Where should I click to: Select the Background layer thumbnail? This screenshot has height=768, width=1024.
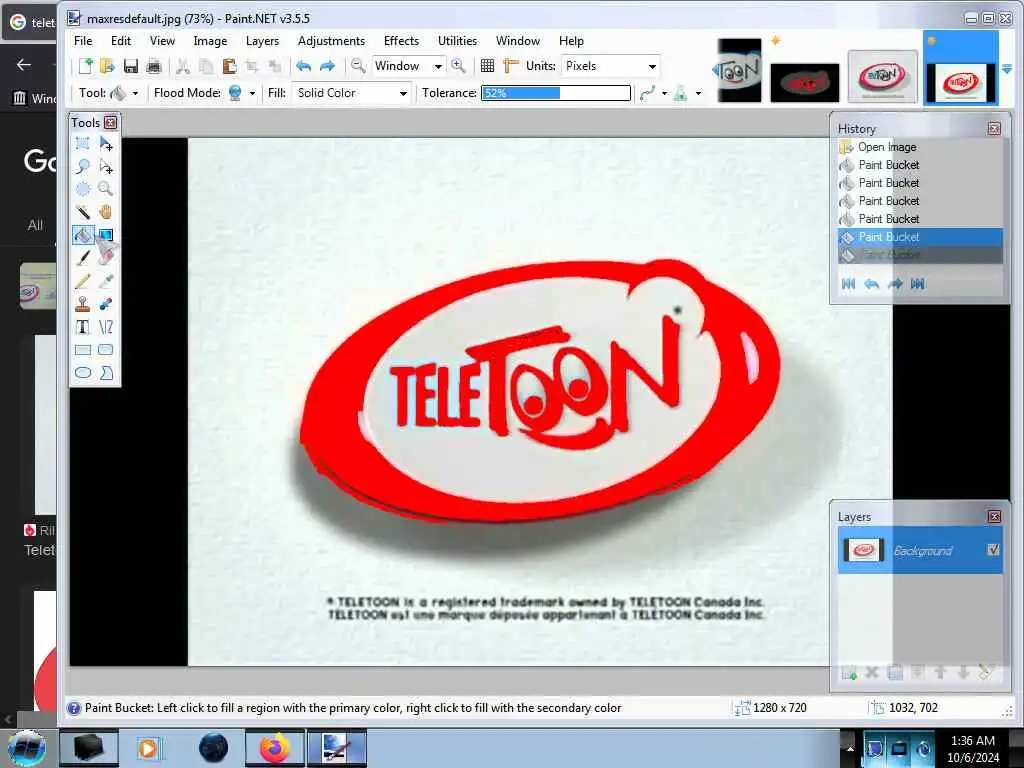[x=863, y=550]
